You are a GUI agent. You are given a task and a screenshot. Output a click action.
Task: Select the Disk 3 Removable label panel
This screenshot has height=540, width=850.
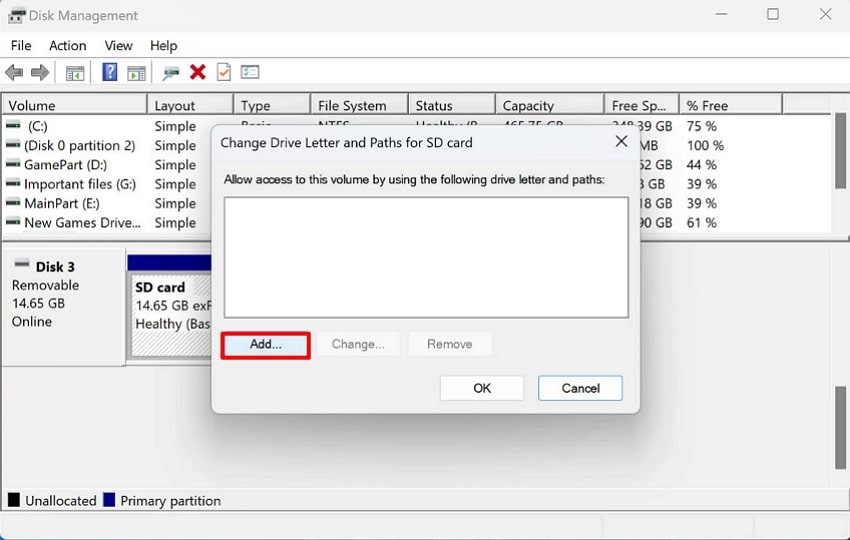pyautogui.click(x=64, y=307)
